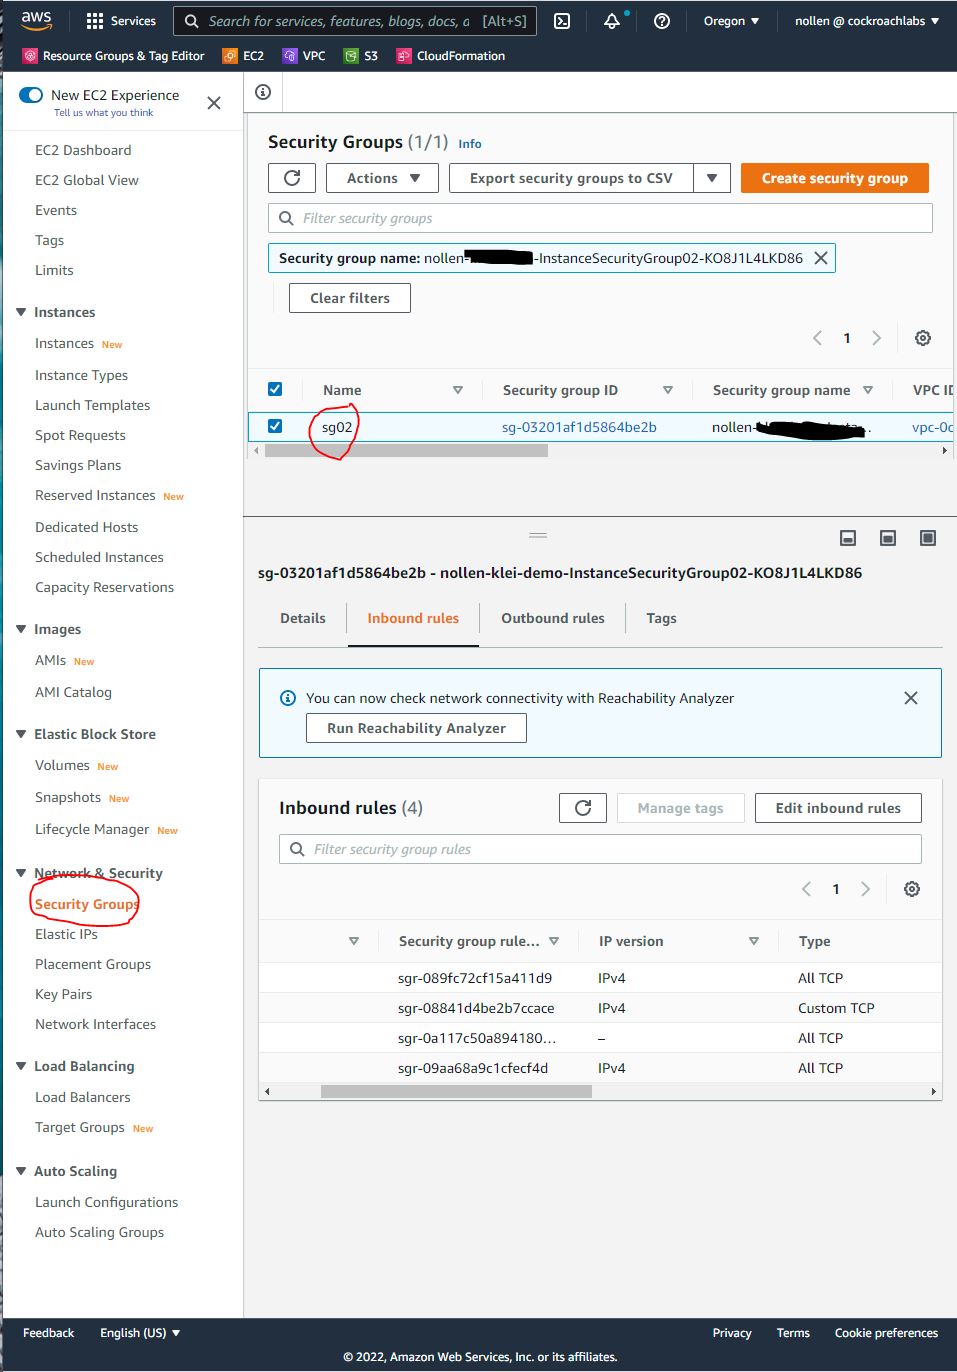Open VPC shortcut in favorites bar
Image resolution: width=957 pixels, height=1372 pixels.
(304, 56)
